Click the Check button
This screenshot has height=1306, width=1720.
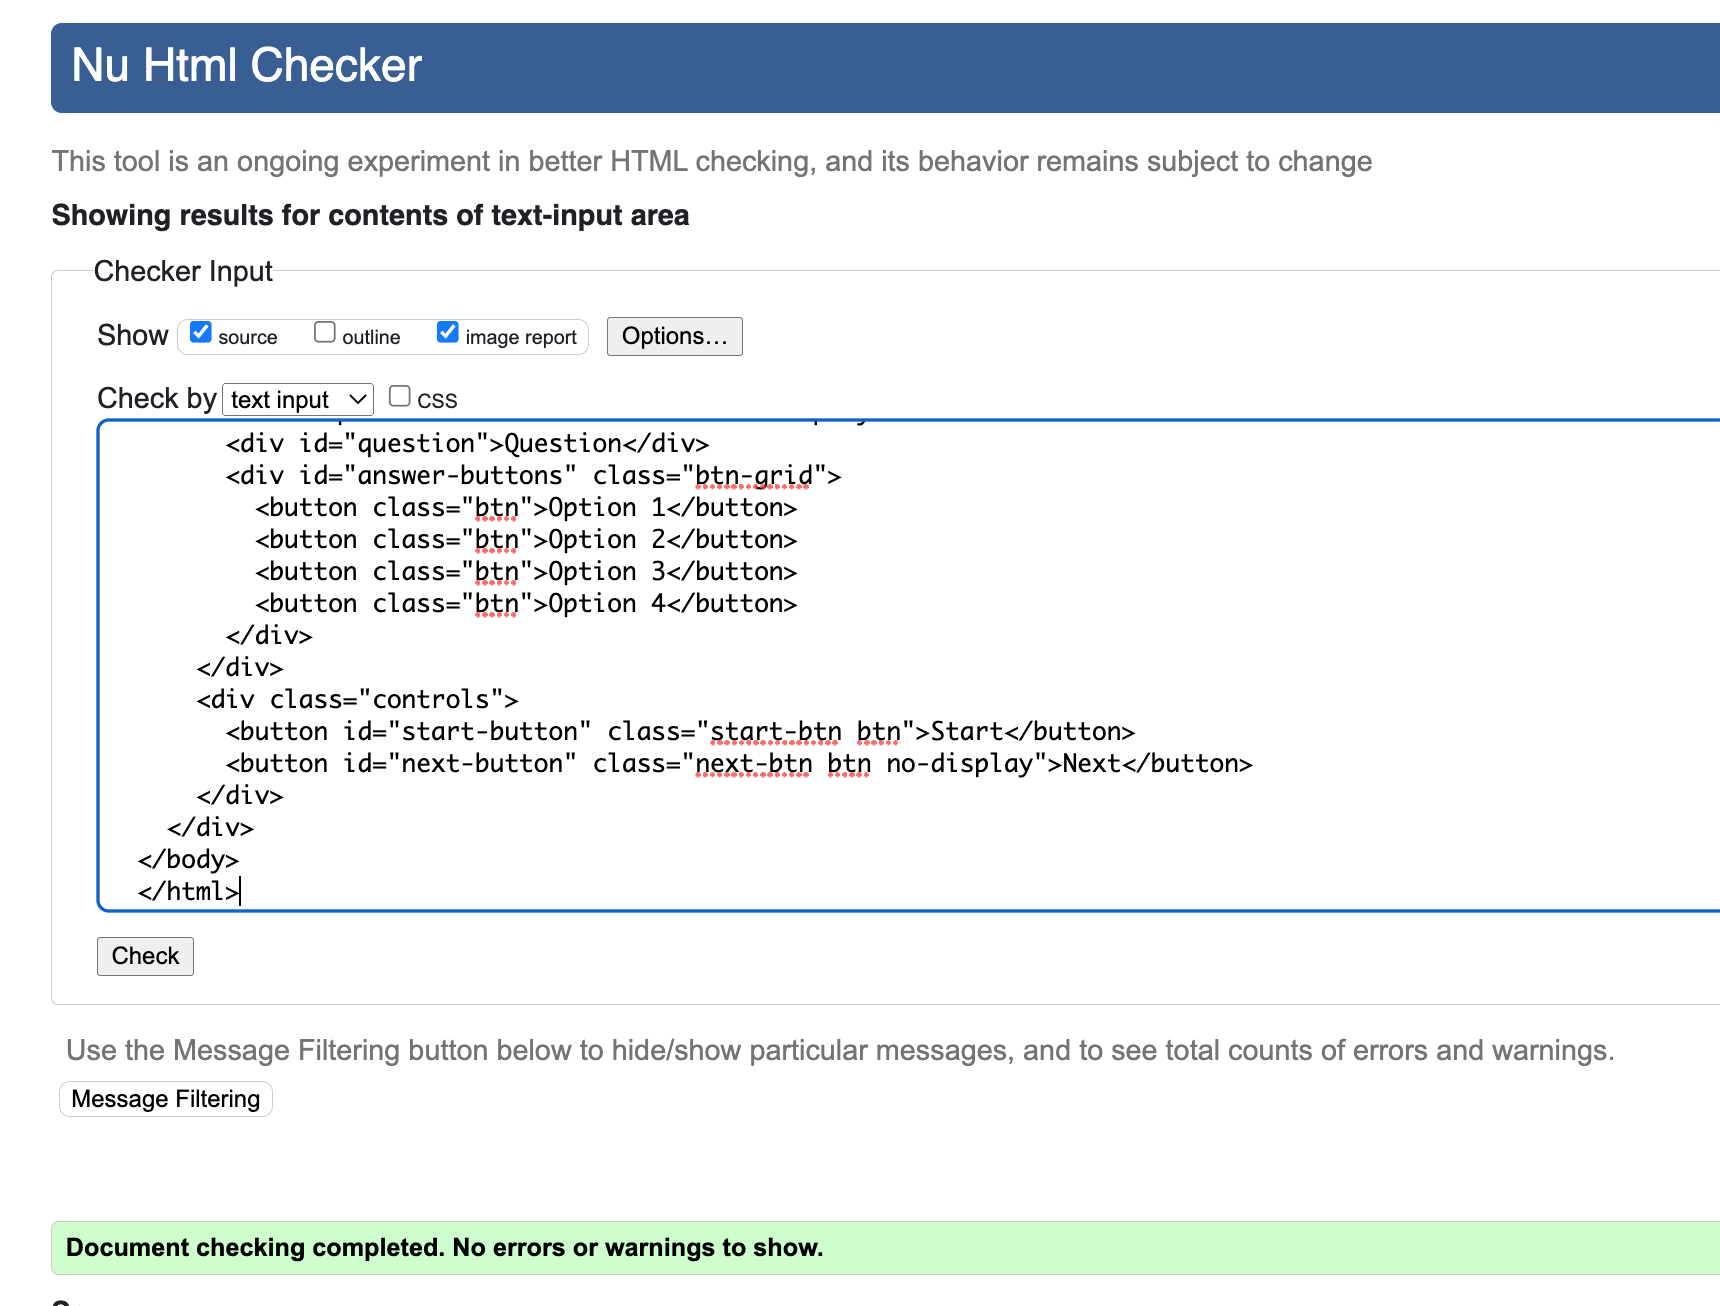point(145,956)
